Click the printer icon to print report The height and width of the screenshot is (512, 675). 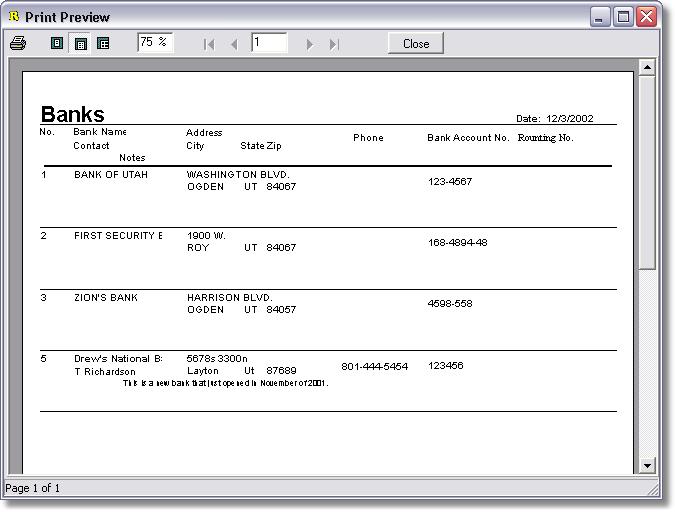[18, 43]
